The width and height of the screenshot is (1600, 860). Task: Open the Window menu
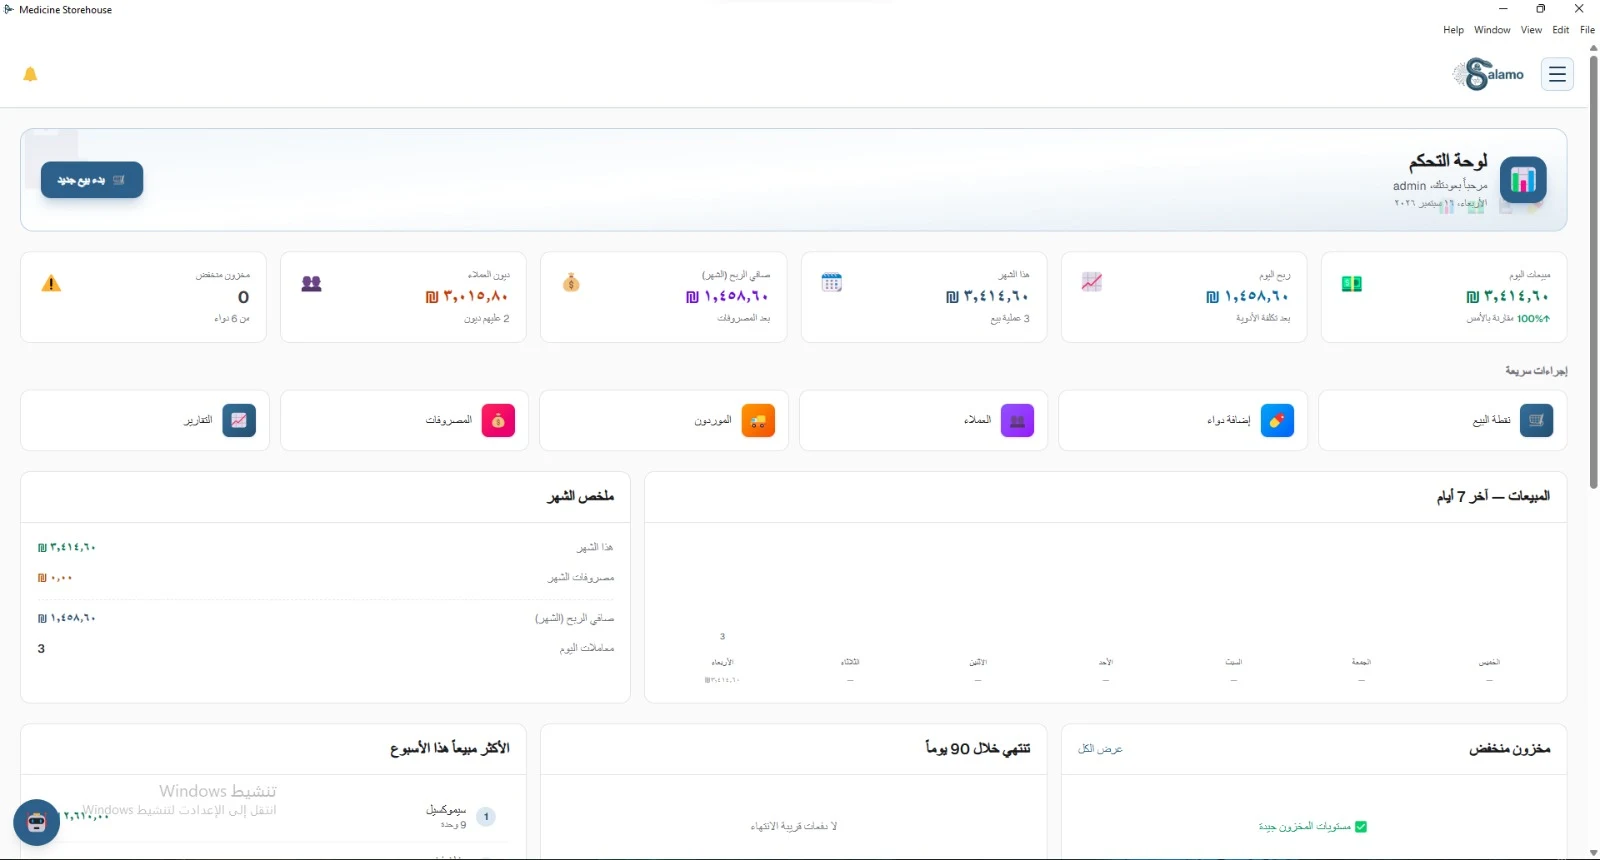[x=1492, y=30]
